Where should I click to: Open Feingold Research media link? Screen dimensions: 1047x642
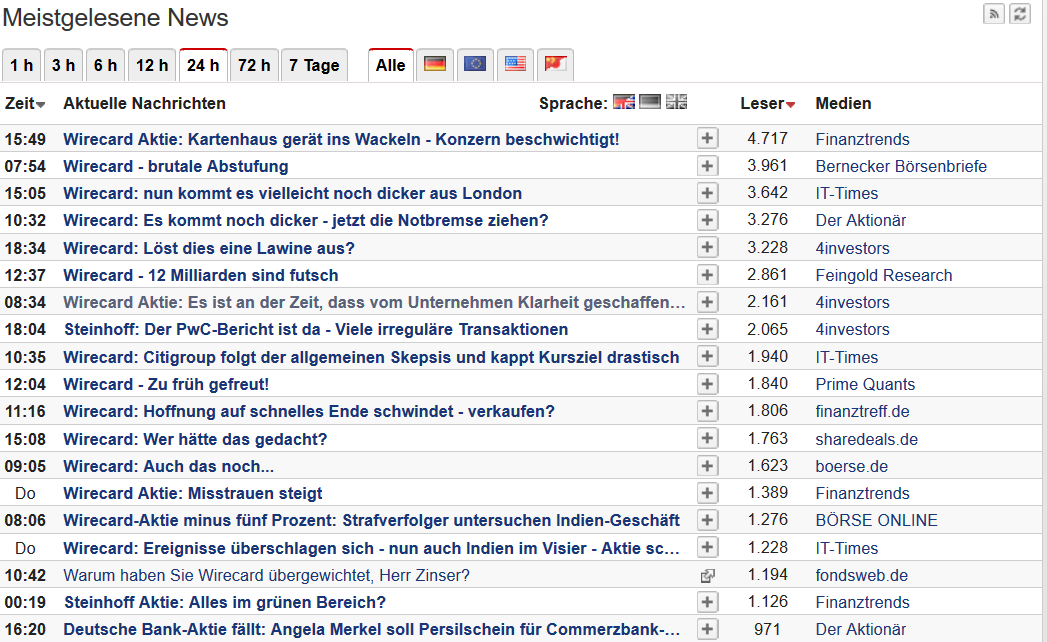click(x=883, y=275)
